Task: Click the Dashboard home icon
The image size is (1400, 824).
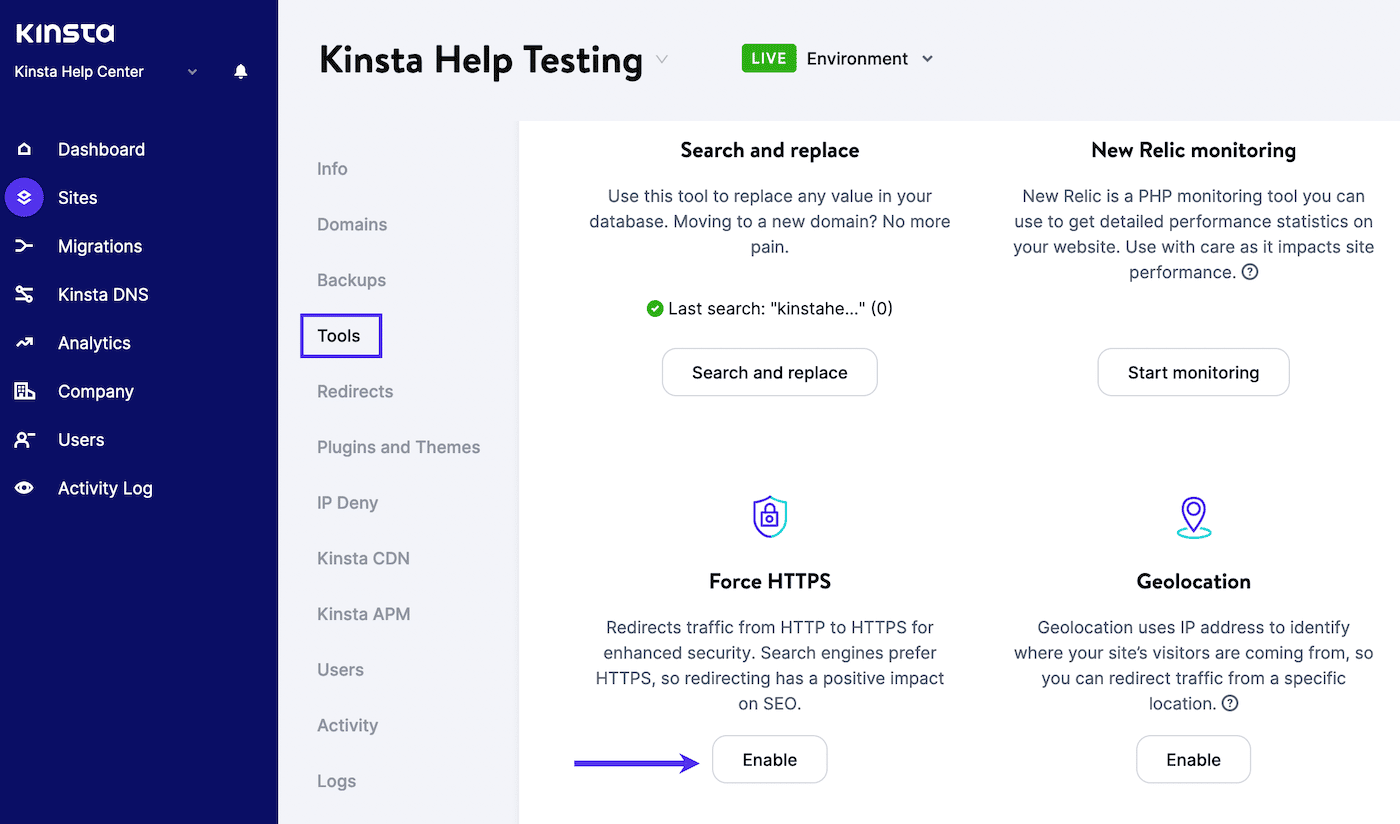Action: click(x=24, y=149)
